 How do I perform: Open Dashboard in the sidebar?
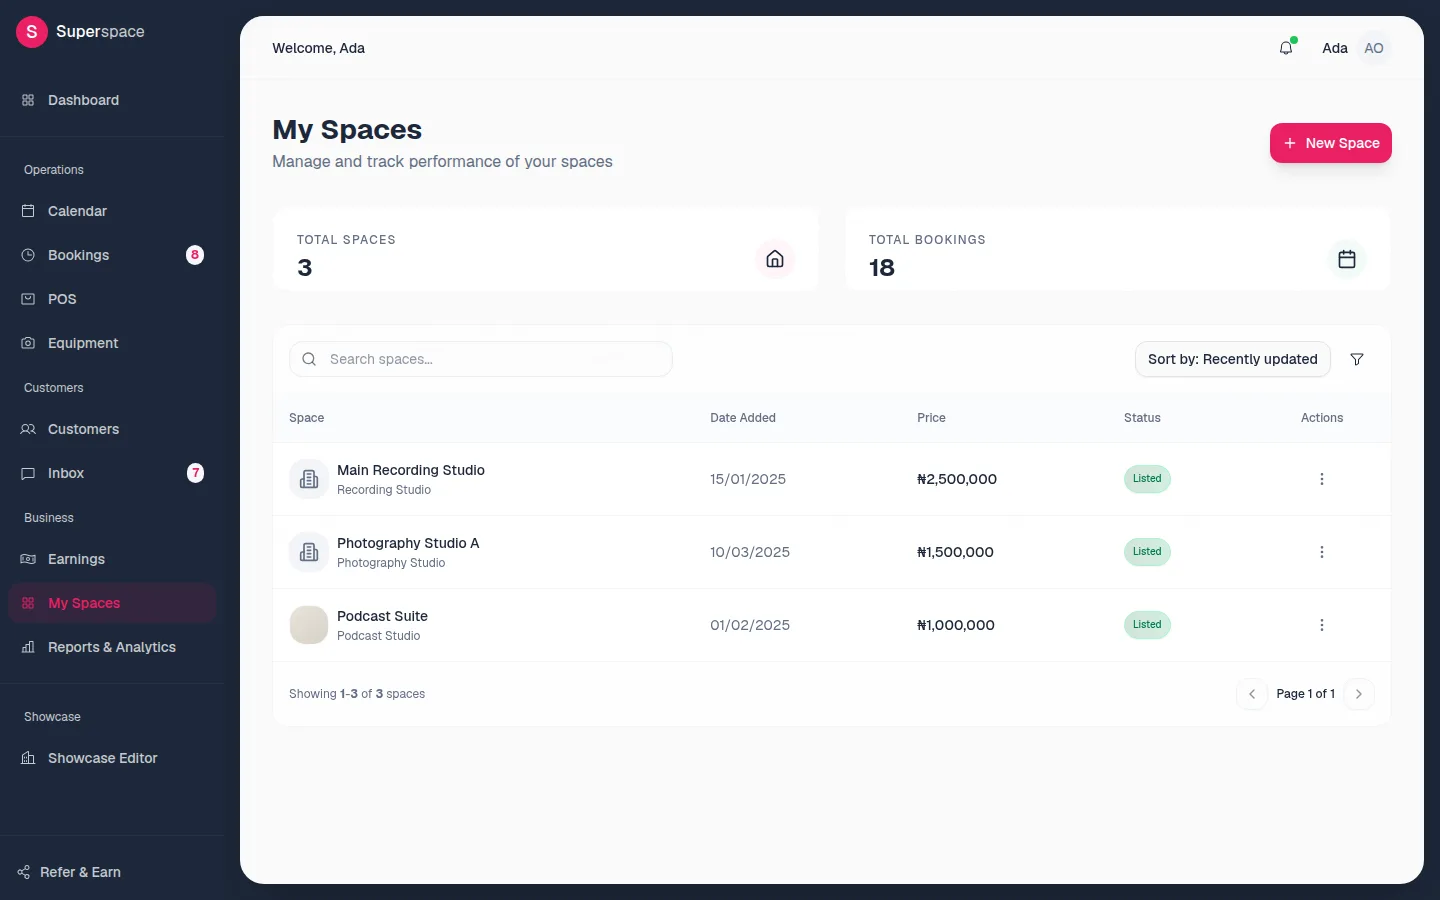point(112,100)
